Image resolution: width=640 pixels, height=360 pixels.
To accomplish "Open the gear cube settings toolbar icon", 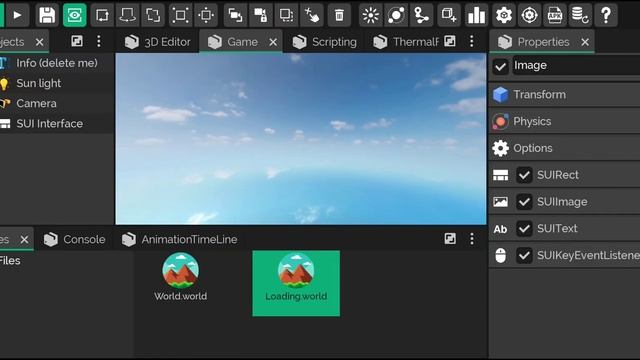I will [x=504, y=16].
